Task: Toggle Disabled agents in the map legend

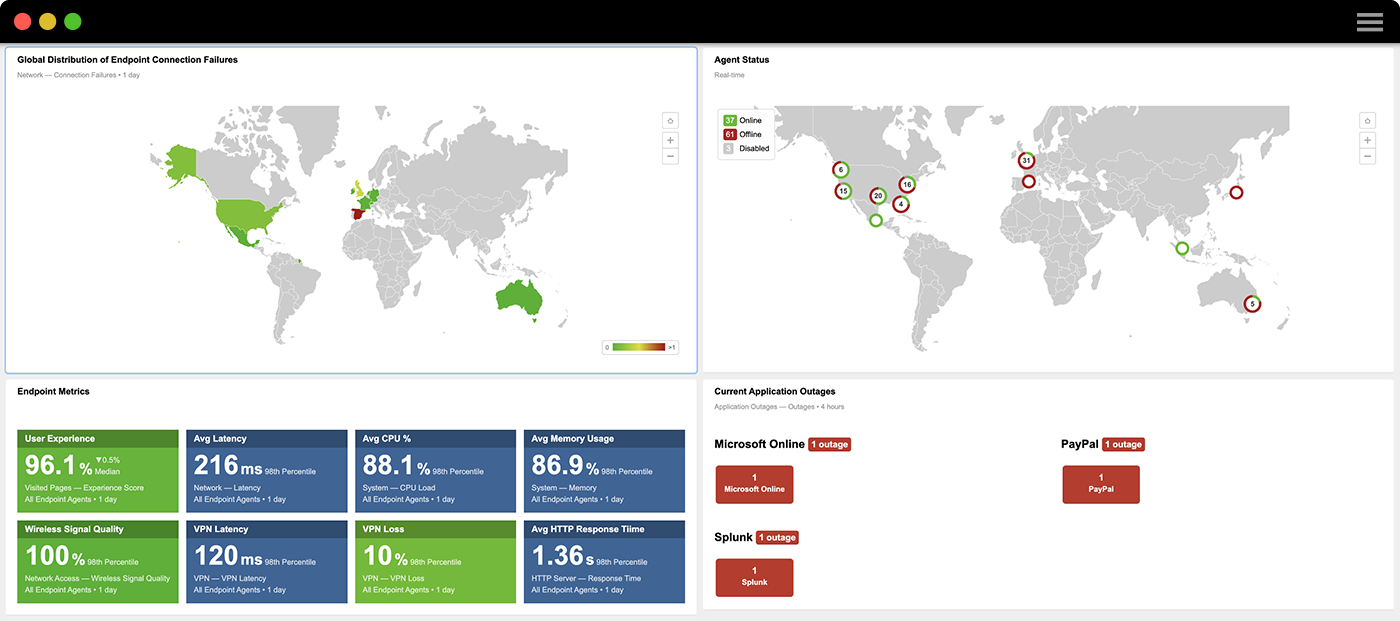Action: pyautogui.click(x=745, y=149)
